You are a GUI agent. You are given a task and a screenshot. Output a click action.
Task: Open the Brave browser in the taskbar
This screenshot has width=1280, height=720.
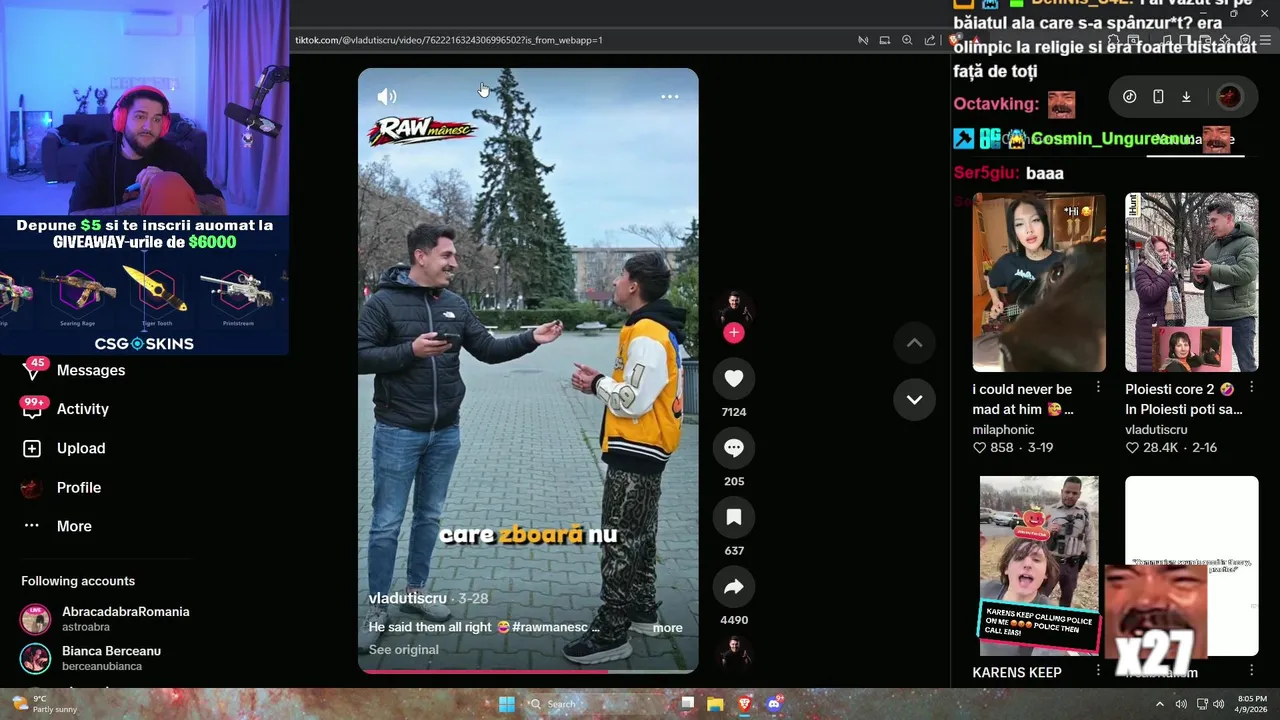[744, 704]
